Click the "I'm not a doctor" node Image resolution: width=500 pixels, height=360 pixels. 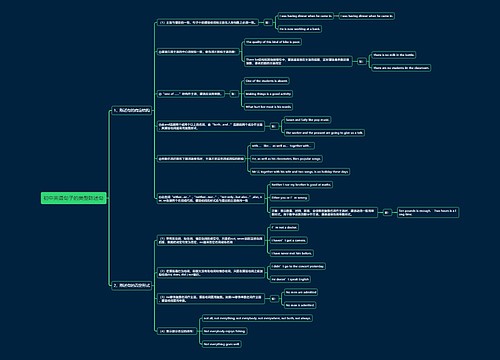[x=284, y=227]
